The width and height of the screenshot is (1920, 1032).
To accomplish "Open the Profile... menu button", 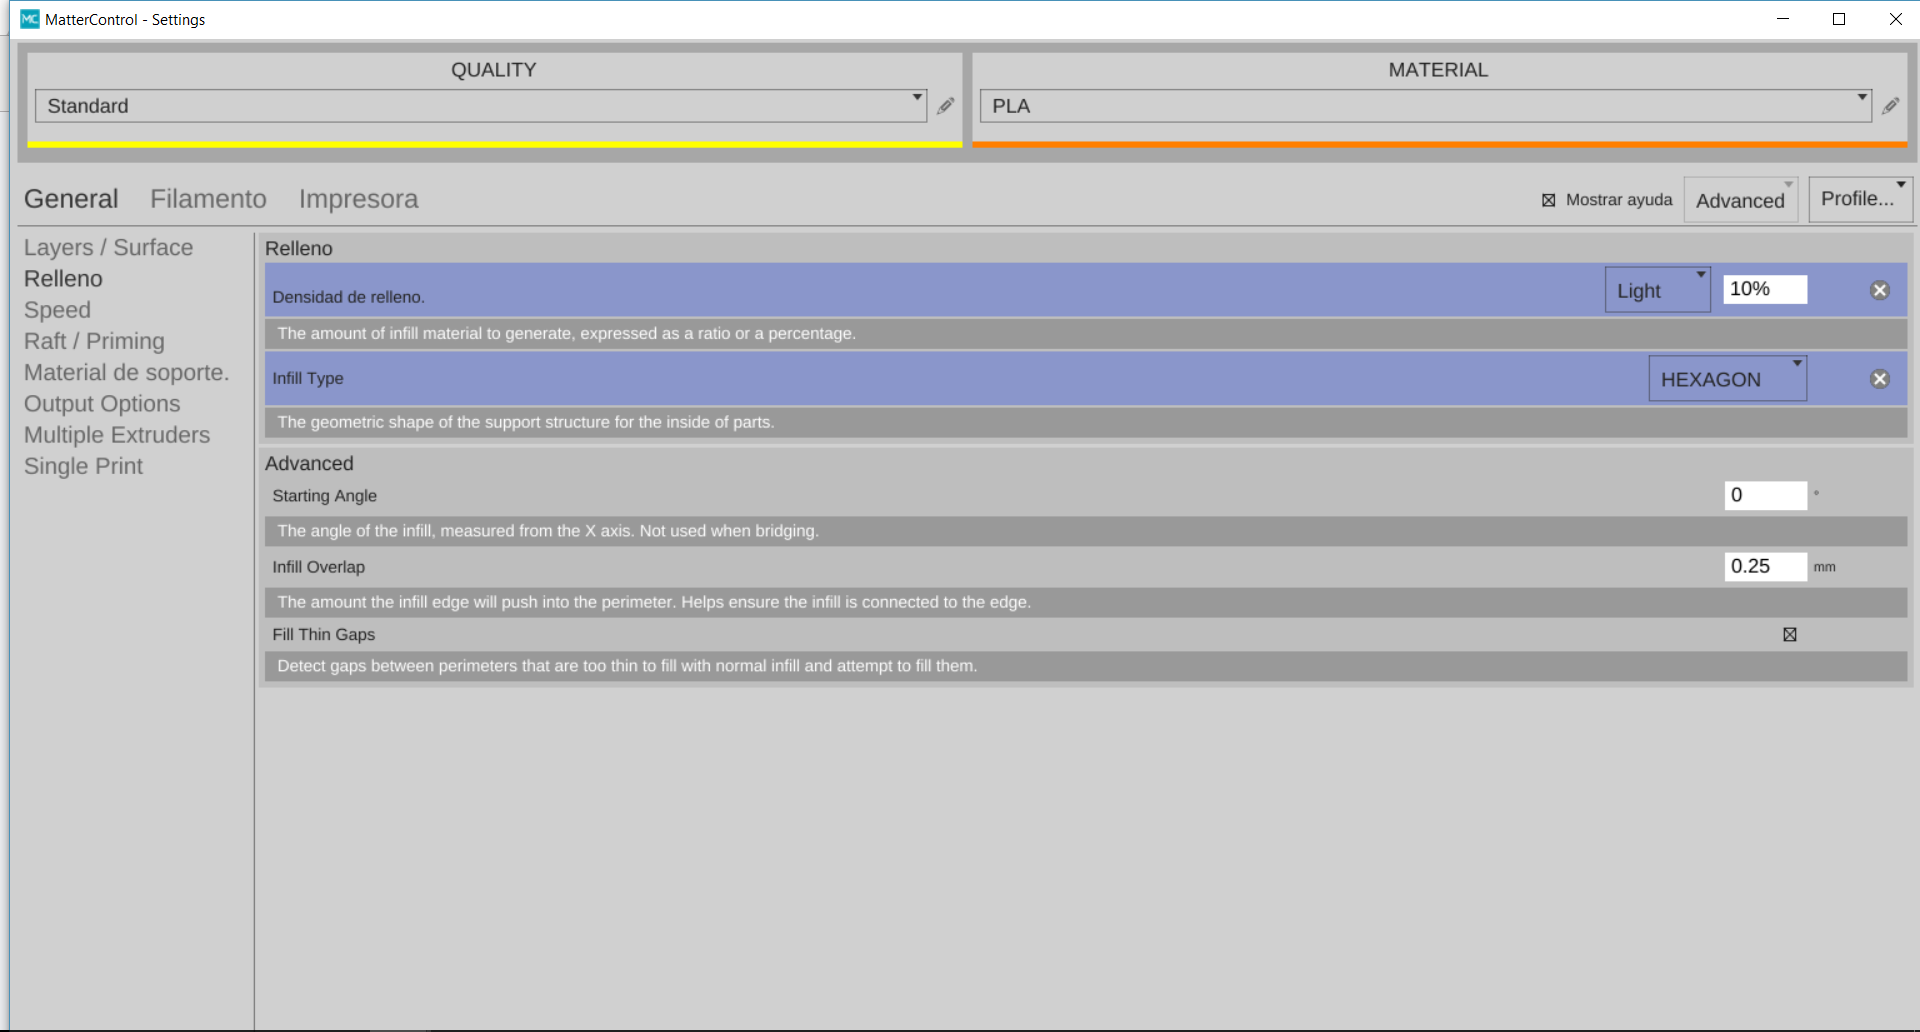I will [x=1860, y=199].
